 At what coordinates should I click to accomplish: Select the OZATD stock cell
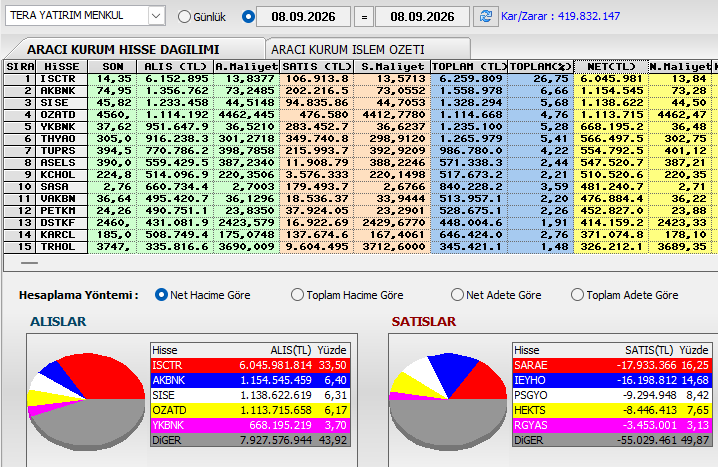click(x=62, y=115)
